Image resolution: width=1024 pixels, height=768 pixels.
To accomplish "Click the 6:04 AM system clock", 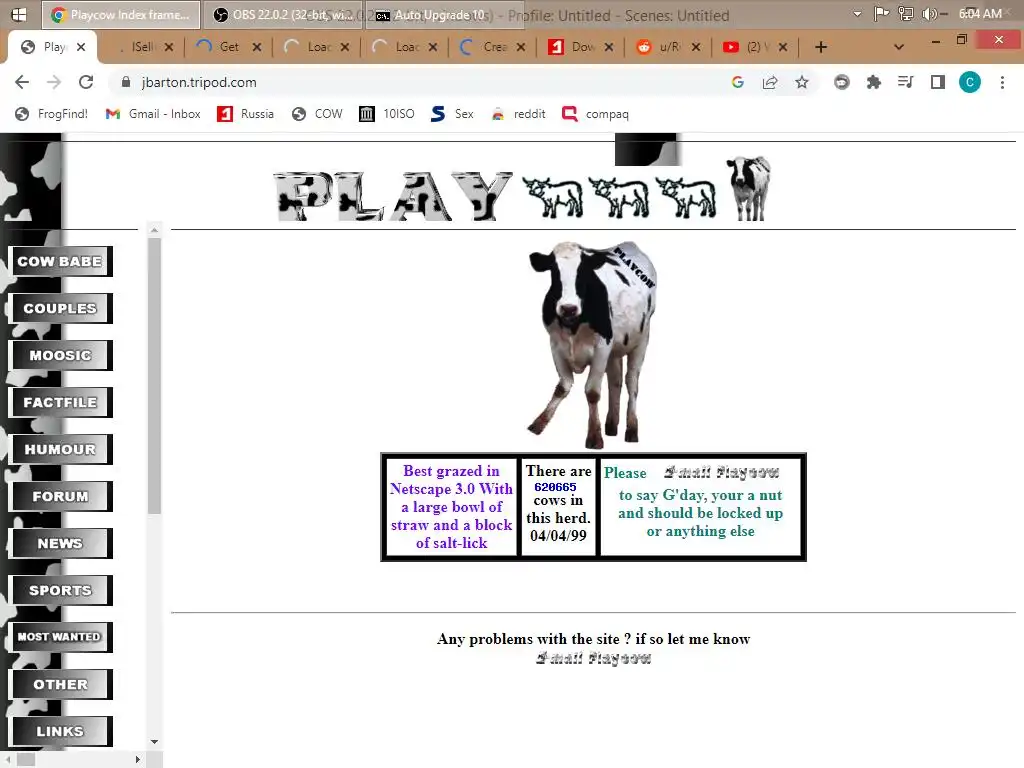I will 980,14.
